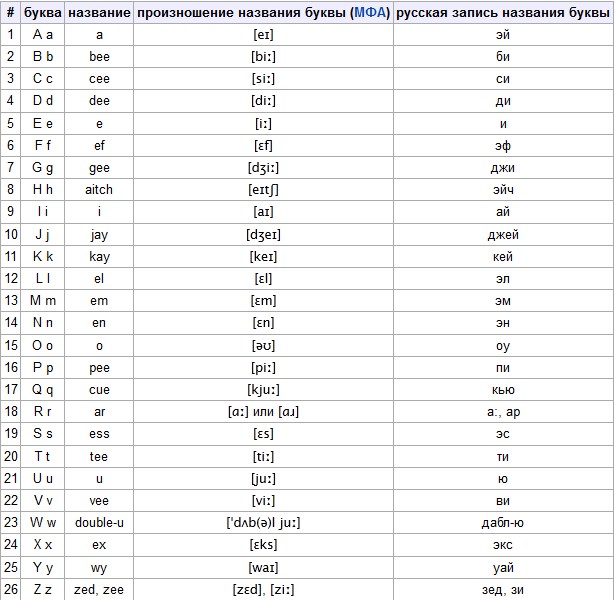Open the МФА link in the header
This screenshot has height=600, width=614.
[369, 13]
